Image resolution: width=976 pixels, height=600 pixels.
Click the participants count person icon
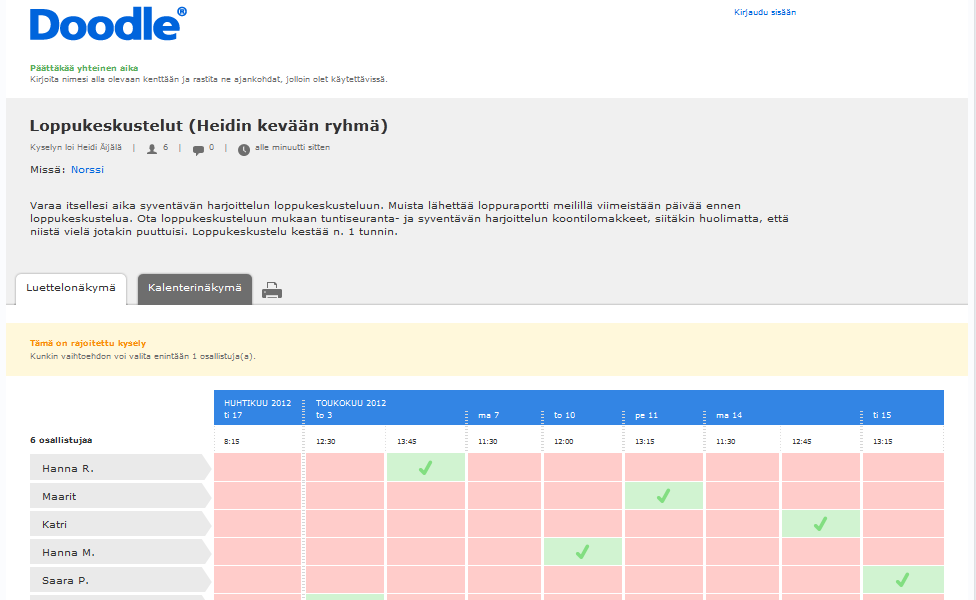pyautogui.click(x=151, y=149)
